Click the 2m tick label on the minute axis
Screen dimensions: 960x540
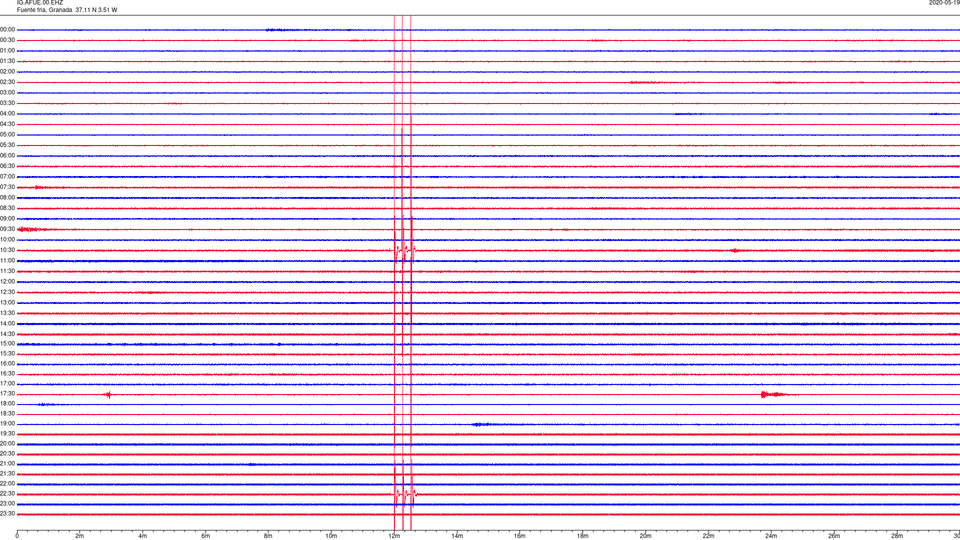[80, 536]
